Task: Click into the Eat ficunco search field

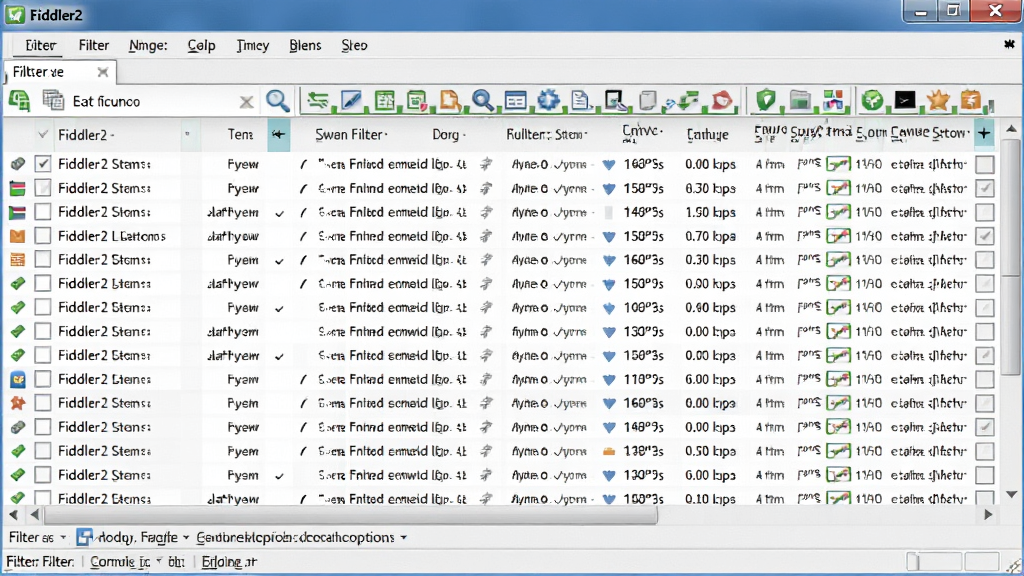Action: [153, 101]
